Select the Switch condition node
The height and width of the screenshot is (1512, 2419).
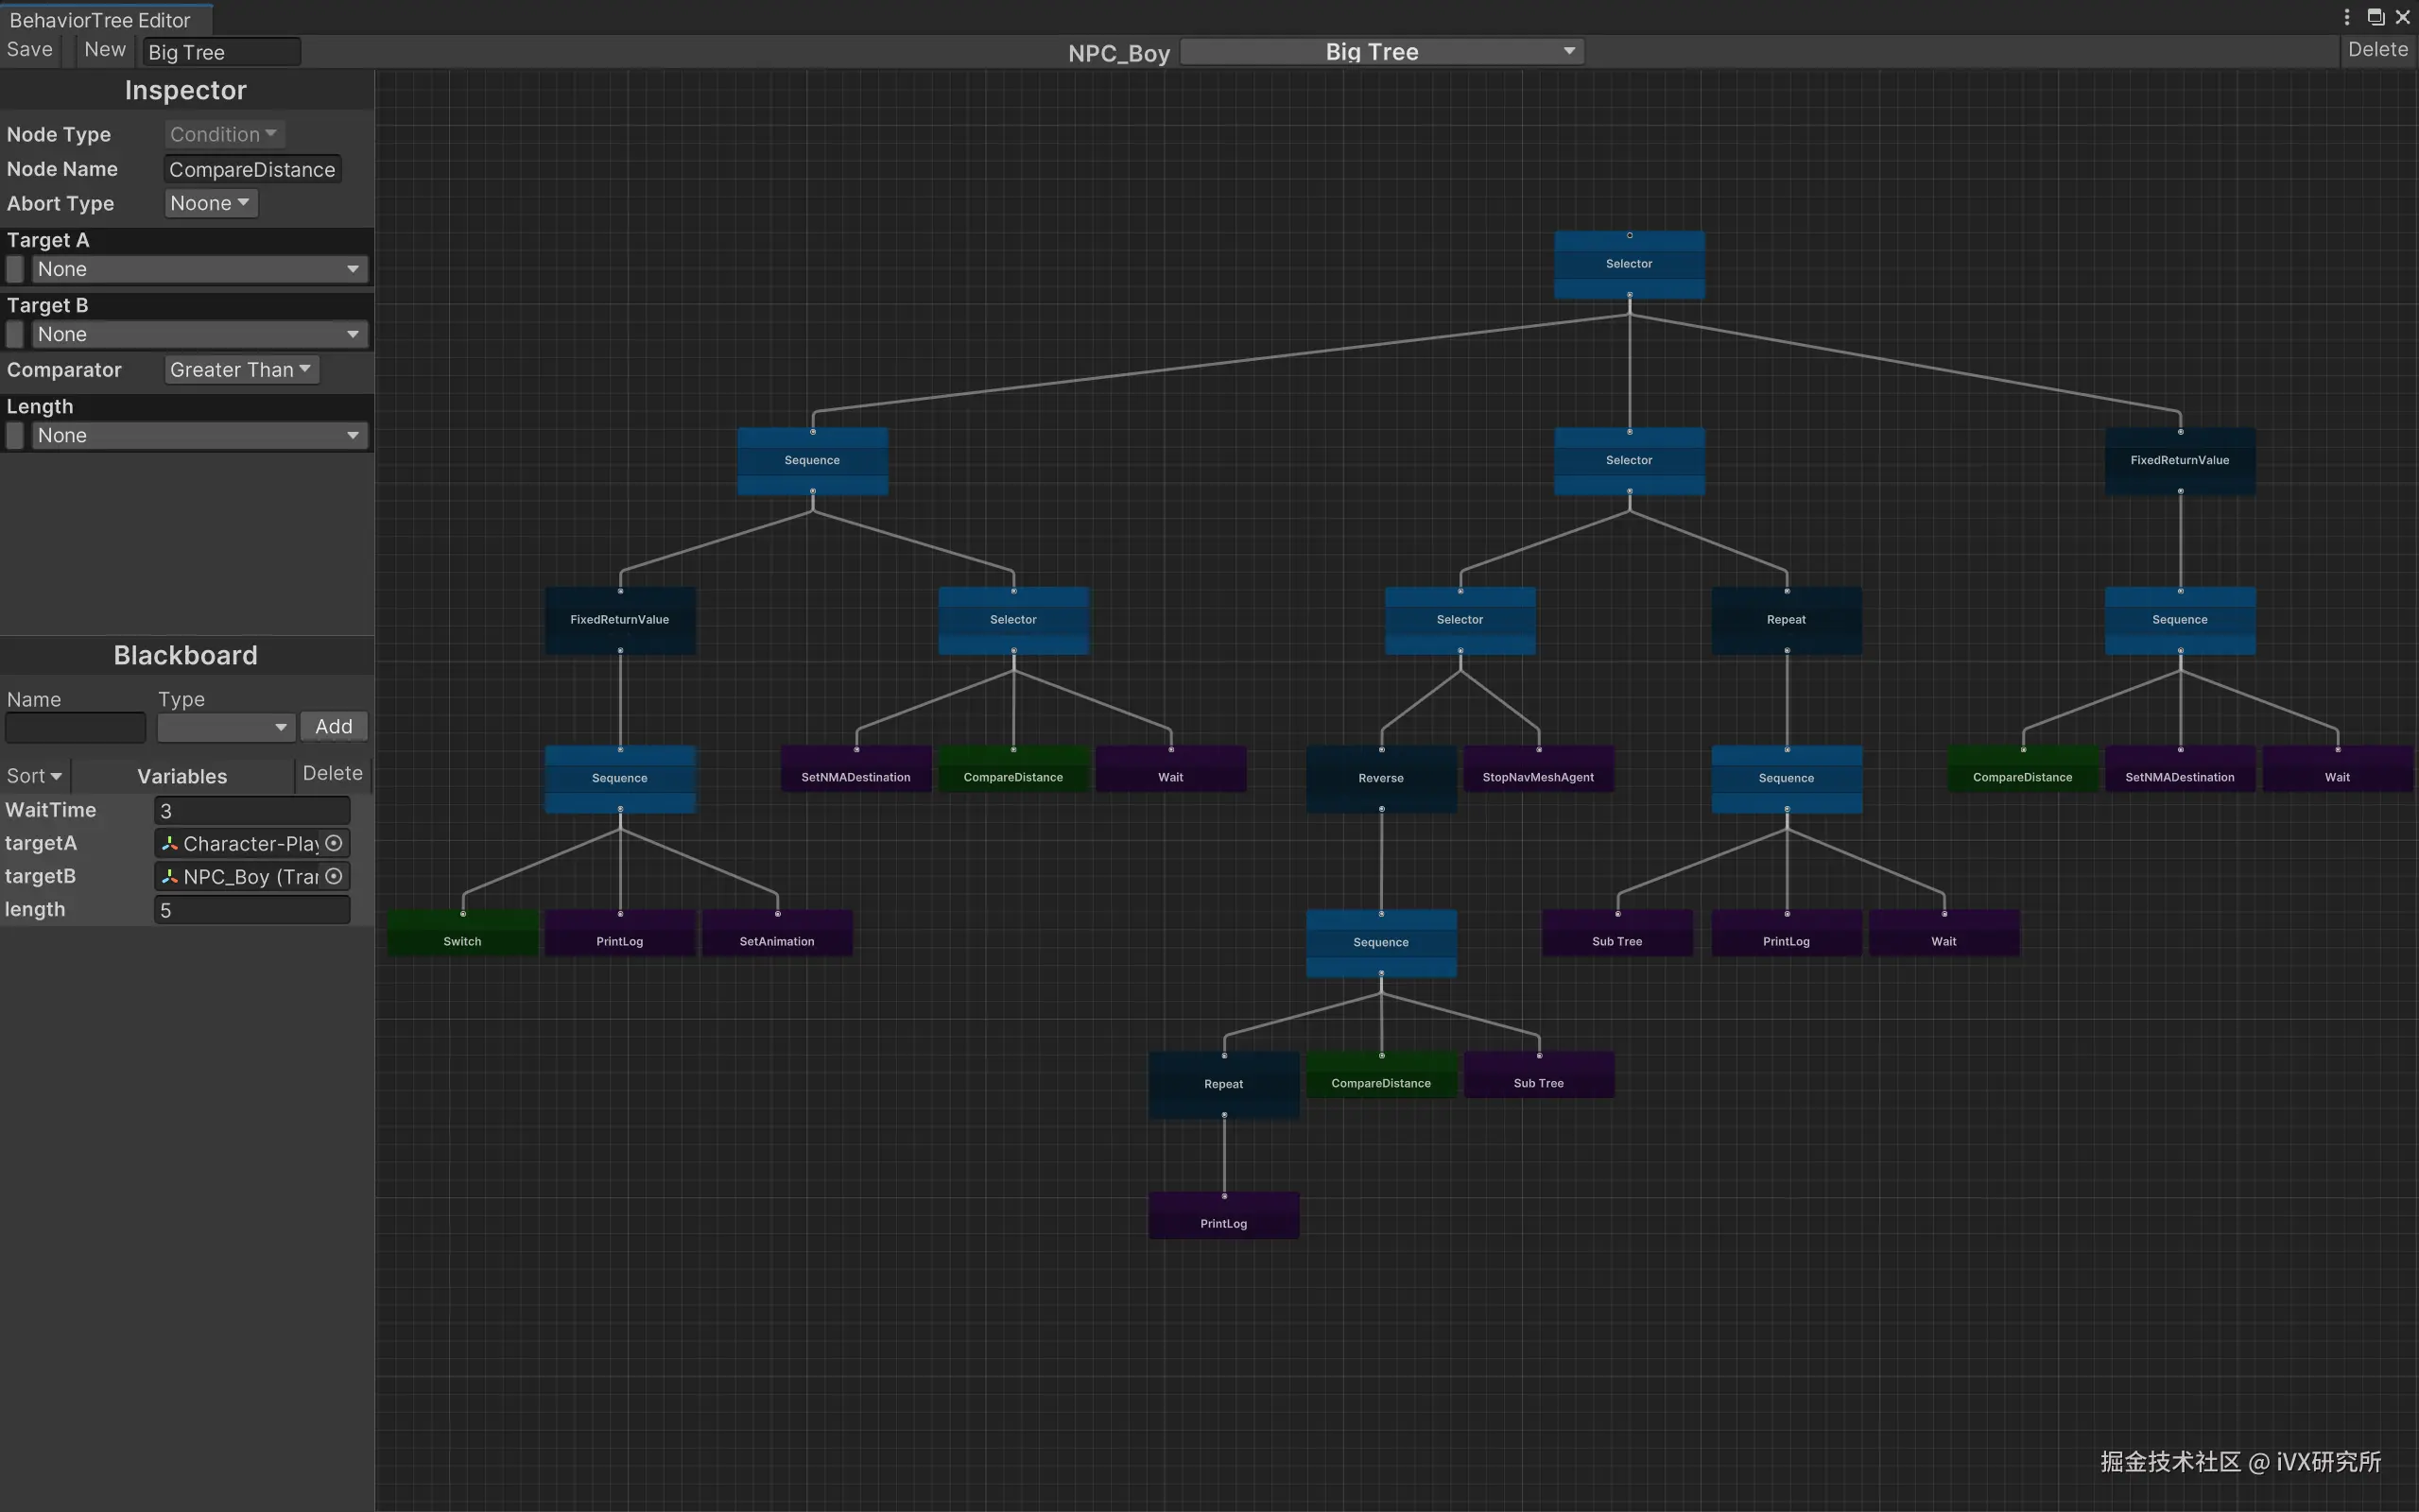click(462, 932)
